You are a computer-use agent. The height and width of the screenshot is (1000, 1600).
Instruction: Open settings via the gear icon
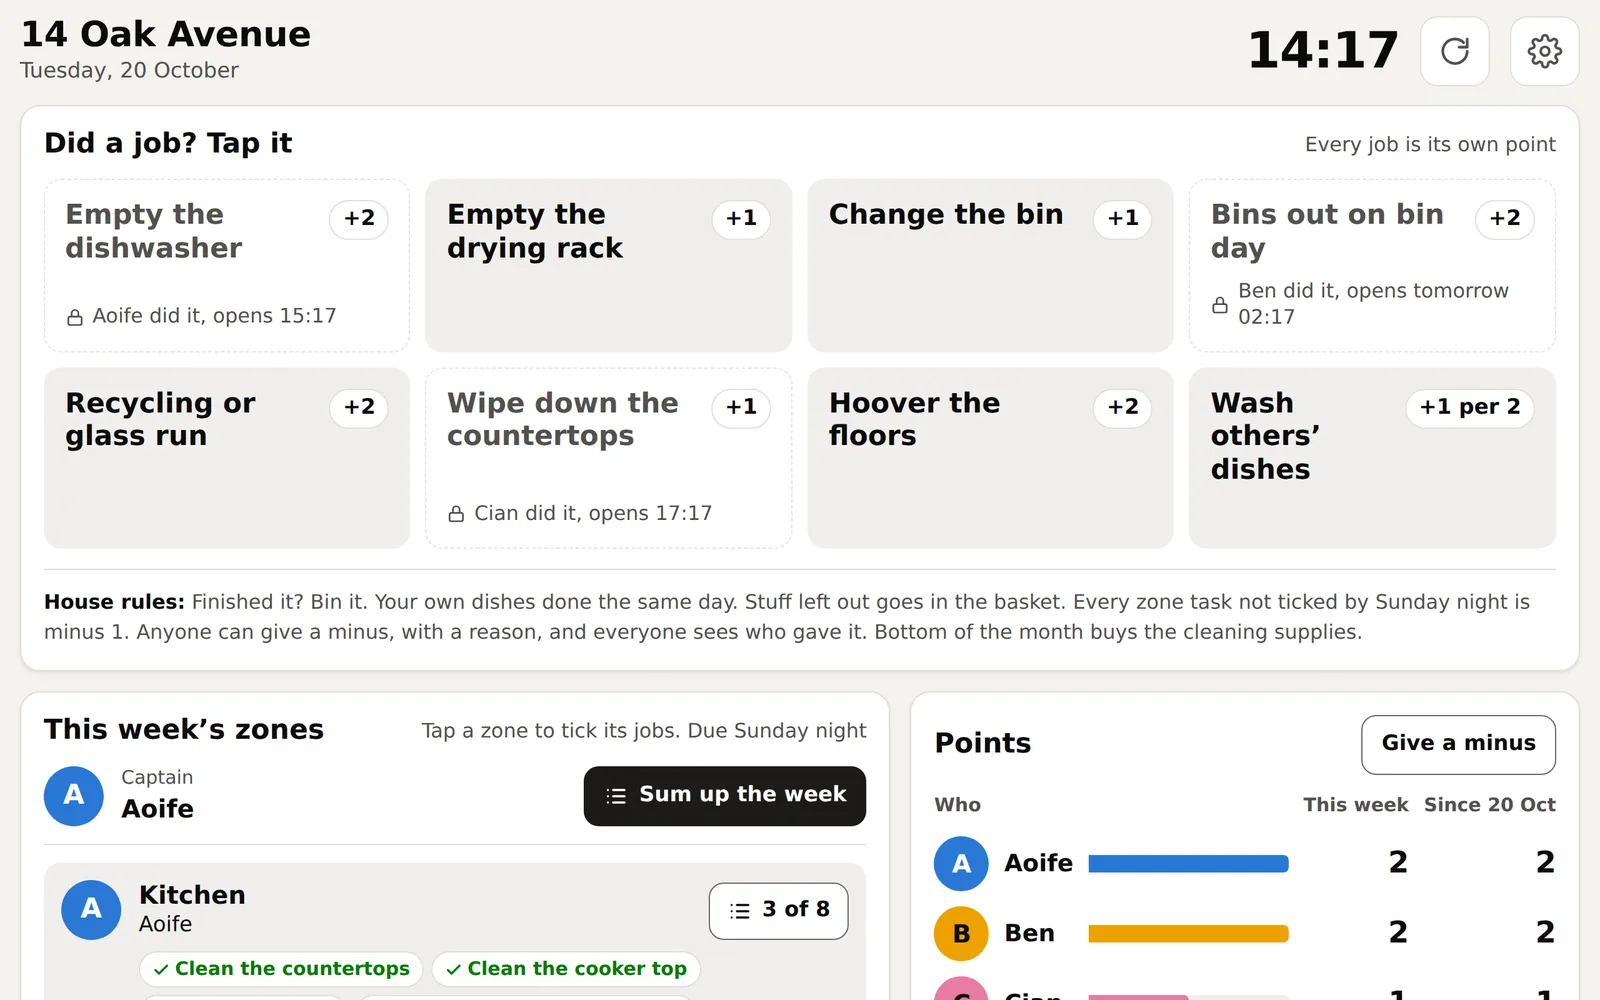click(x=1544, y=51)
